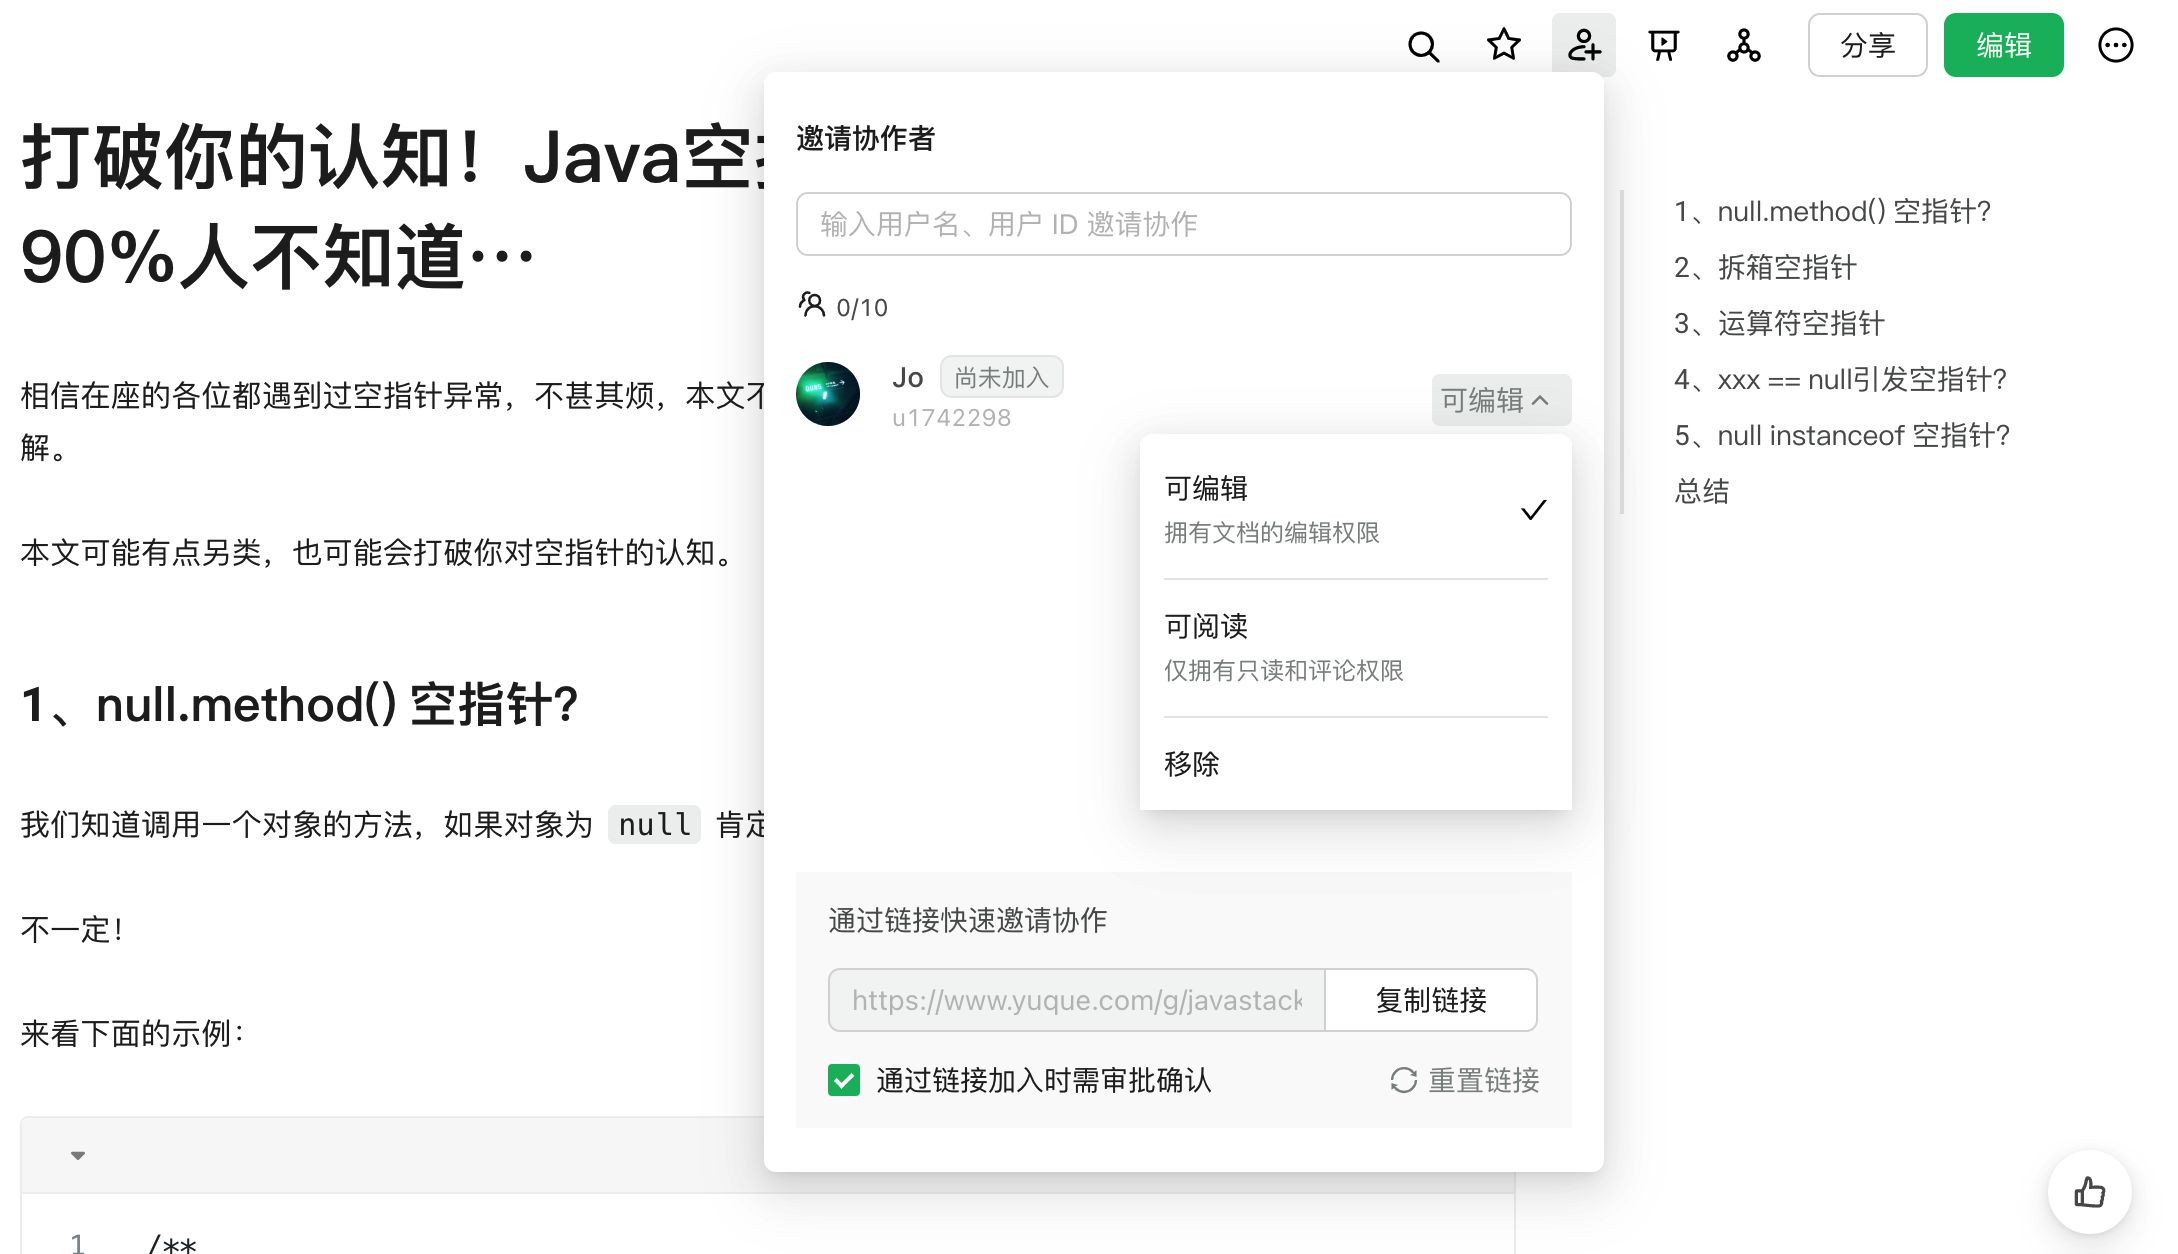This screenshot has width=2178, height=1254.
Task: Click the 分享 share button
Action: pos(1867,45)
